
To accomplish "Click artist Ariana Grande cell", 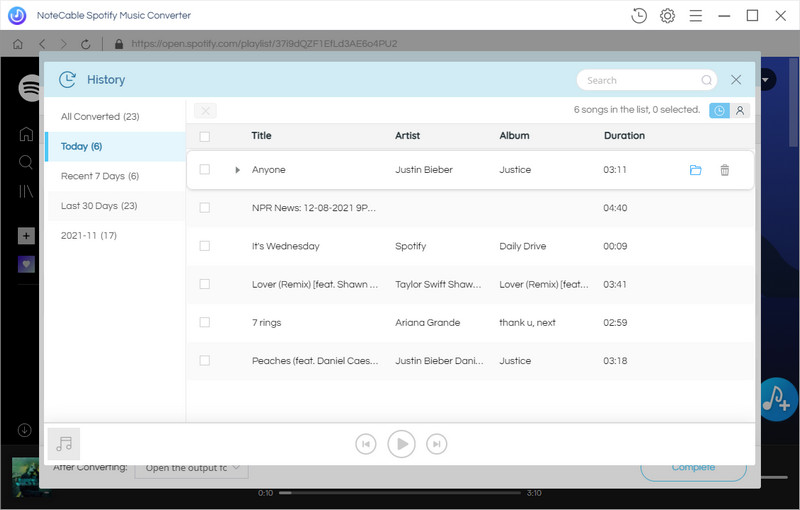I will (428, 322).
